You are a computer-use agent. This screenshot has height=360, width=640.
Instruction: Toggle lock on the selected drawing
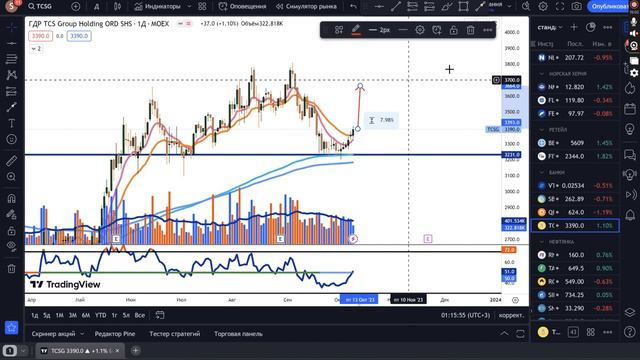453,30
